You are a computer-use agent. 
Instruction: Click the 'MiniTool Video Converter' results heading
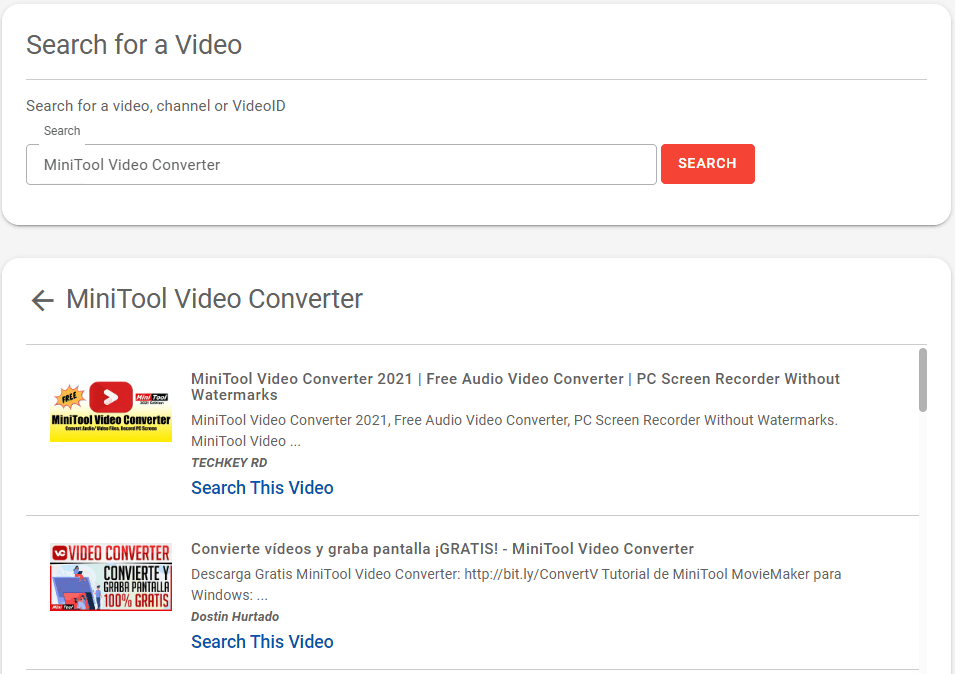[214, 299]
